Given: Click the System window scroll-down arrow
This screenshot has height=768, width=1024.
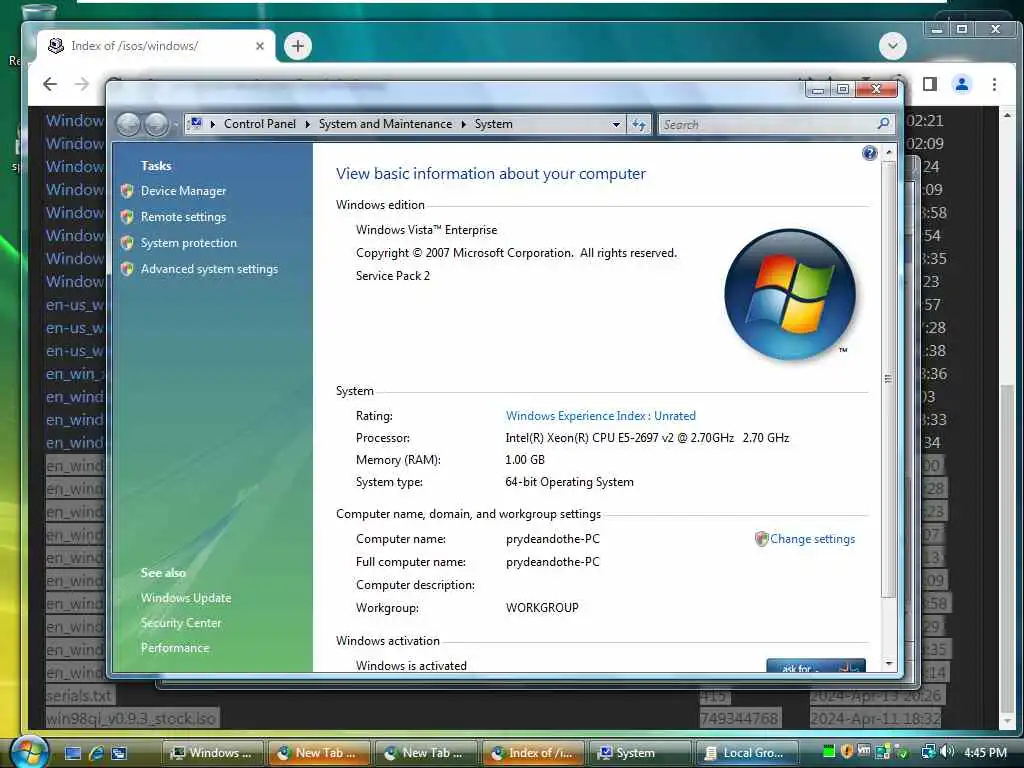Looking at the screenshot, I should pos(889,664).
